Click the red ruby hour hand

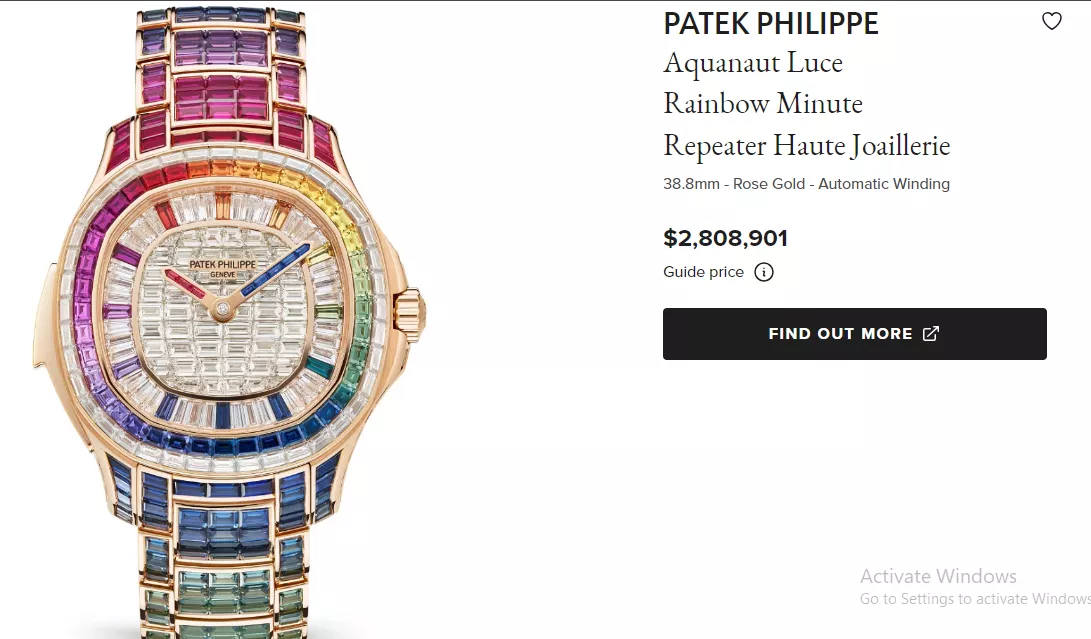(x=191, y=288)
